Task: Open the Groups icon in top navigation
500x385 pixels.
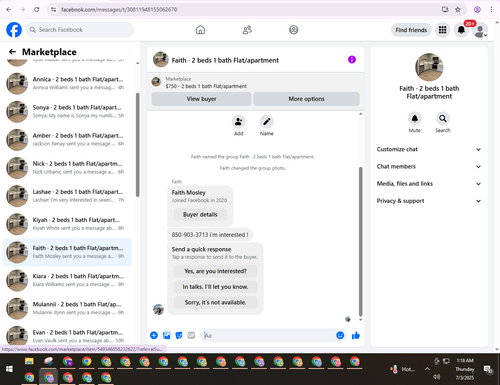Action: [294, 30]
